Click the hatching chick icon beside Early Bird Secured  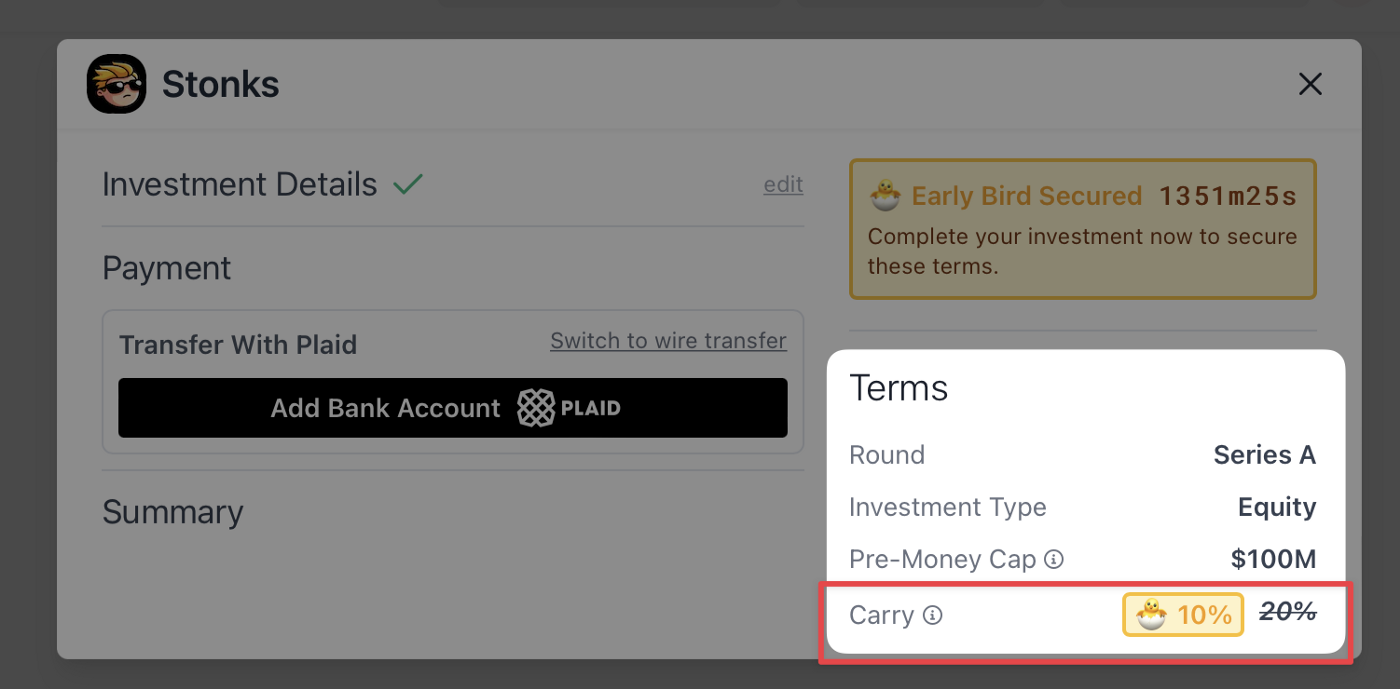(884, 196)
